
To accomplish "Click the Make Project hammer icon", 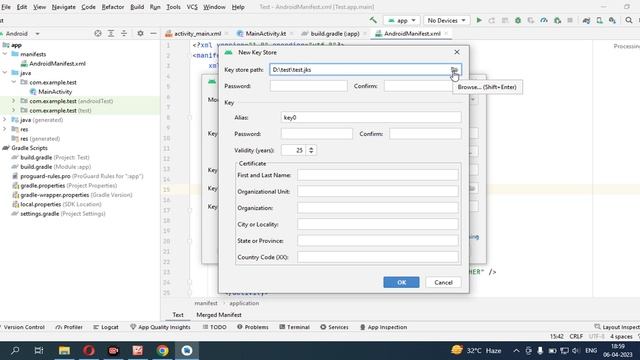I will [373, 20].
